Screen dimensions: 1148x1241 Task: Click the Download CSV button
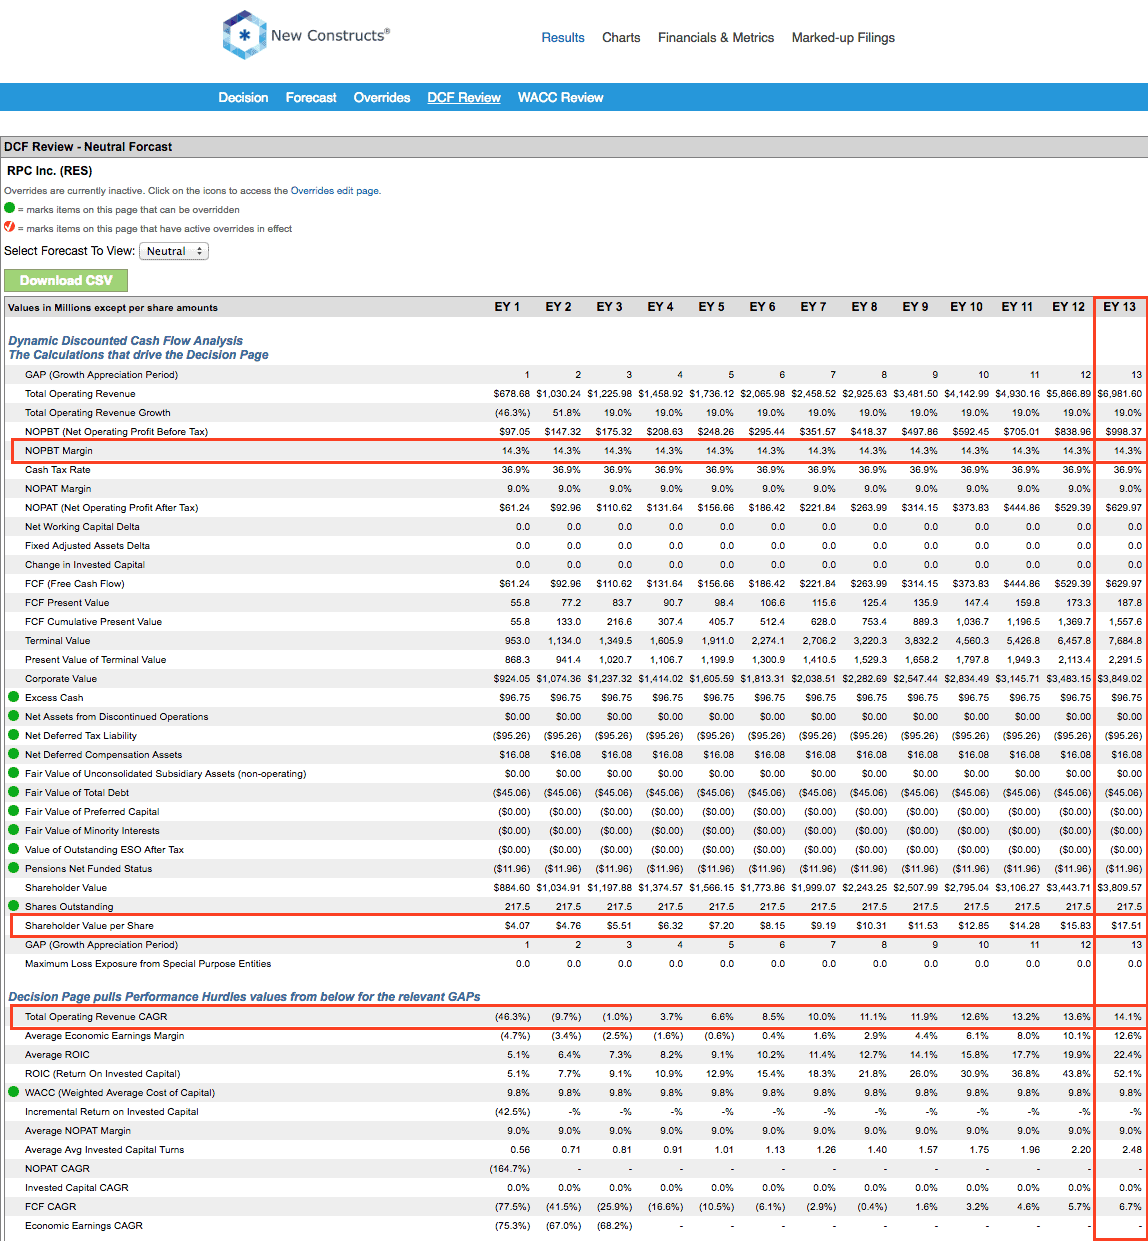pyautogui.click(x=66, y=280)
